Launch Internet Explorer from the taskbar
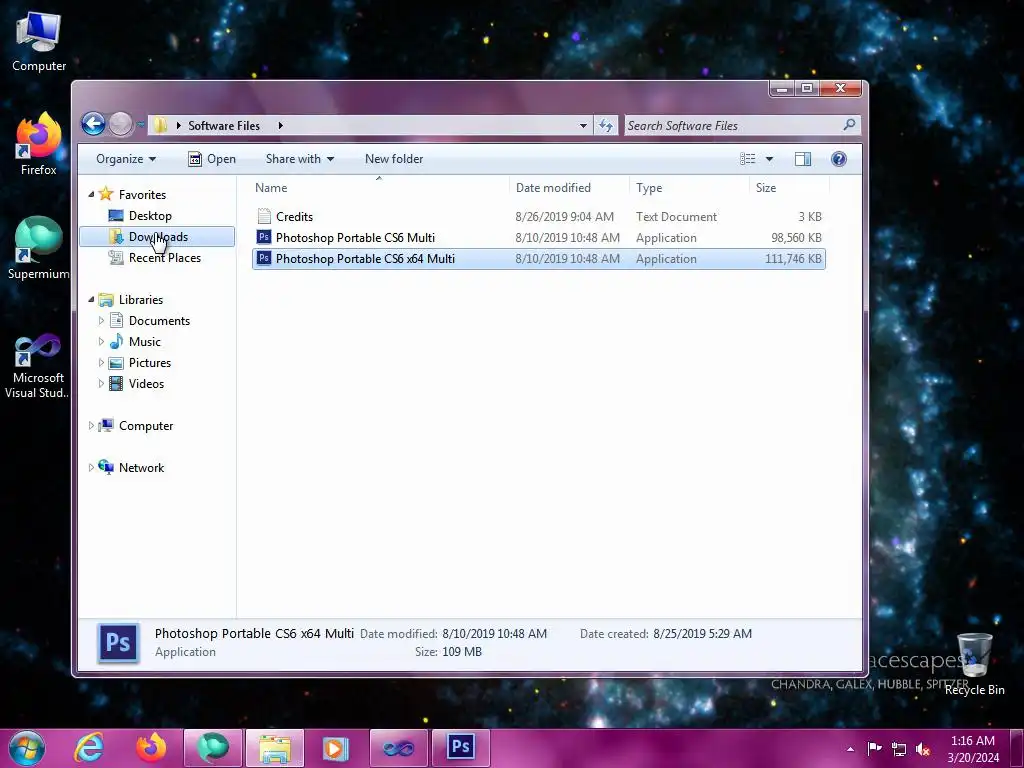This screenshot has height=768, width=1024. 89,748
